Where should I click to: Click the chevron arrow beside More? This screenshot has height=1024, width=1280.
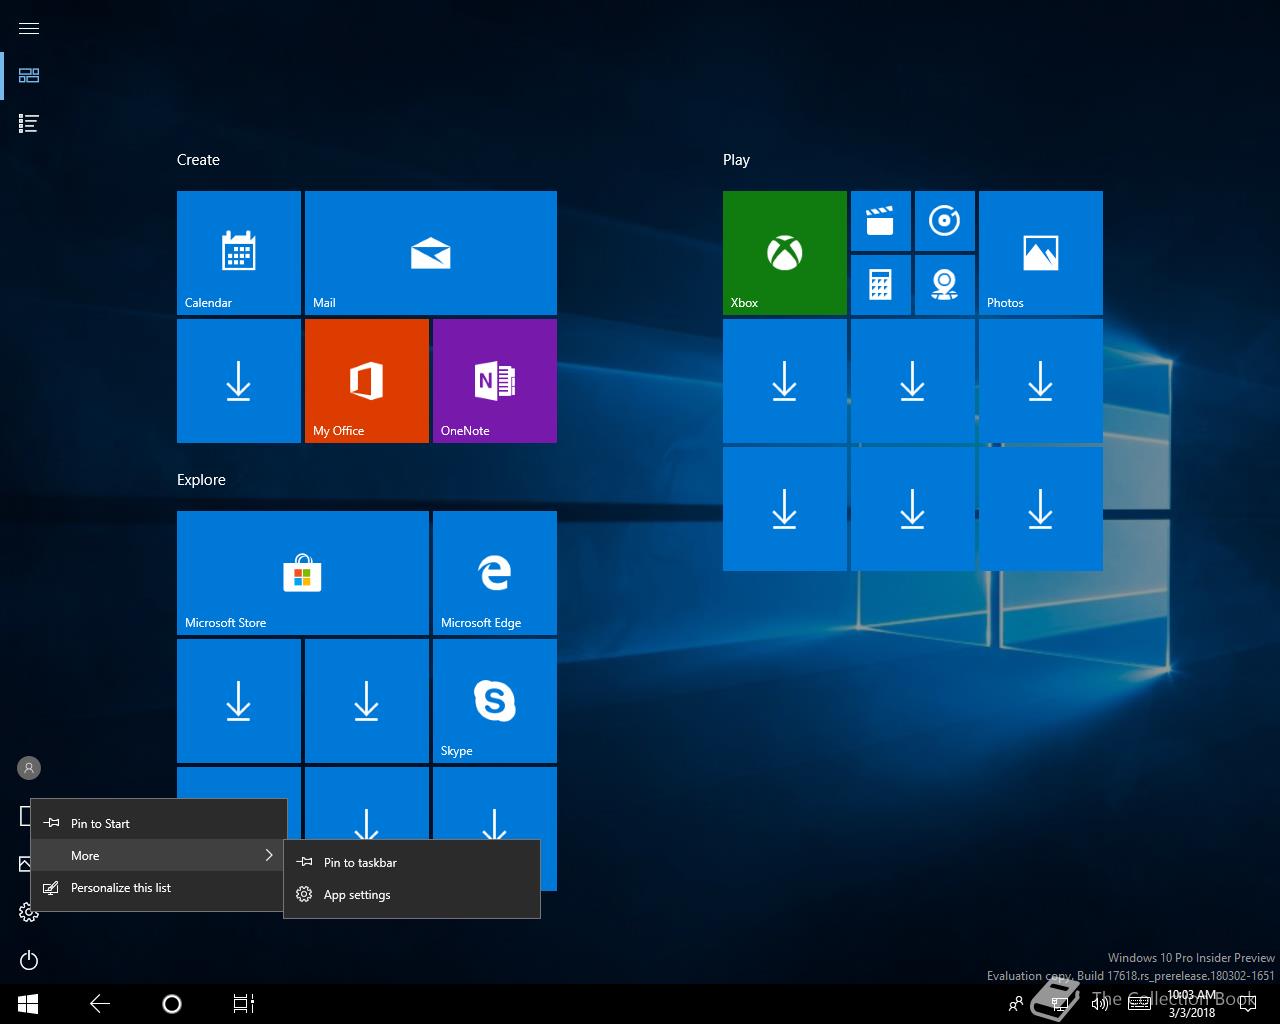pyautogui.click(x=268, y=856)
